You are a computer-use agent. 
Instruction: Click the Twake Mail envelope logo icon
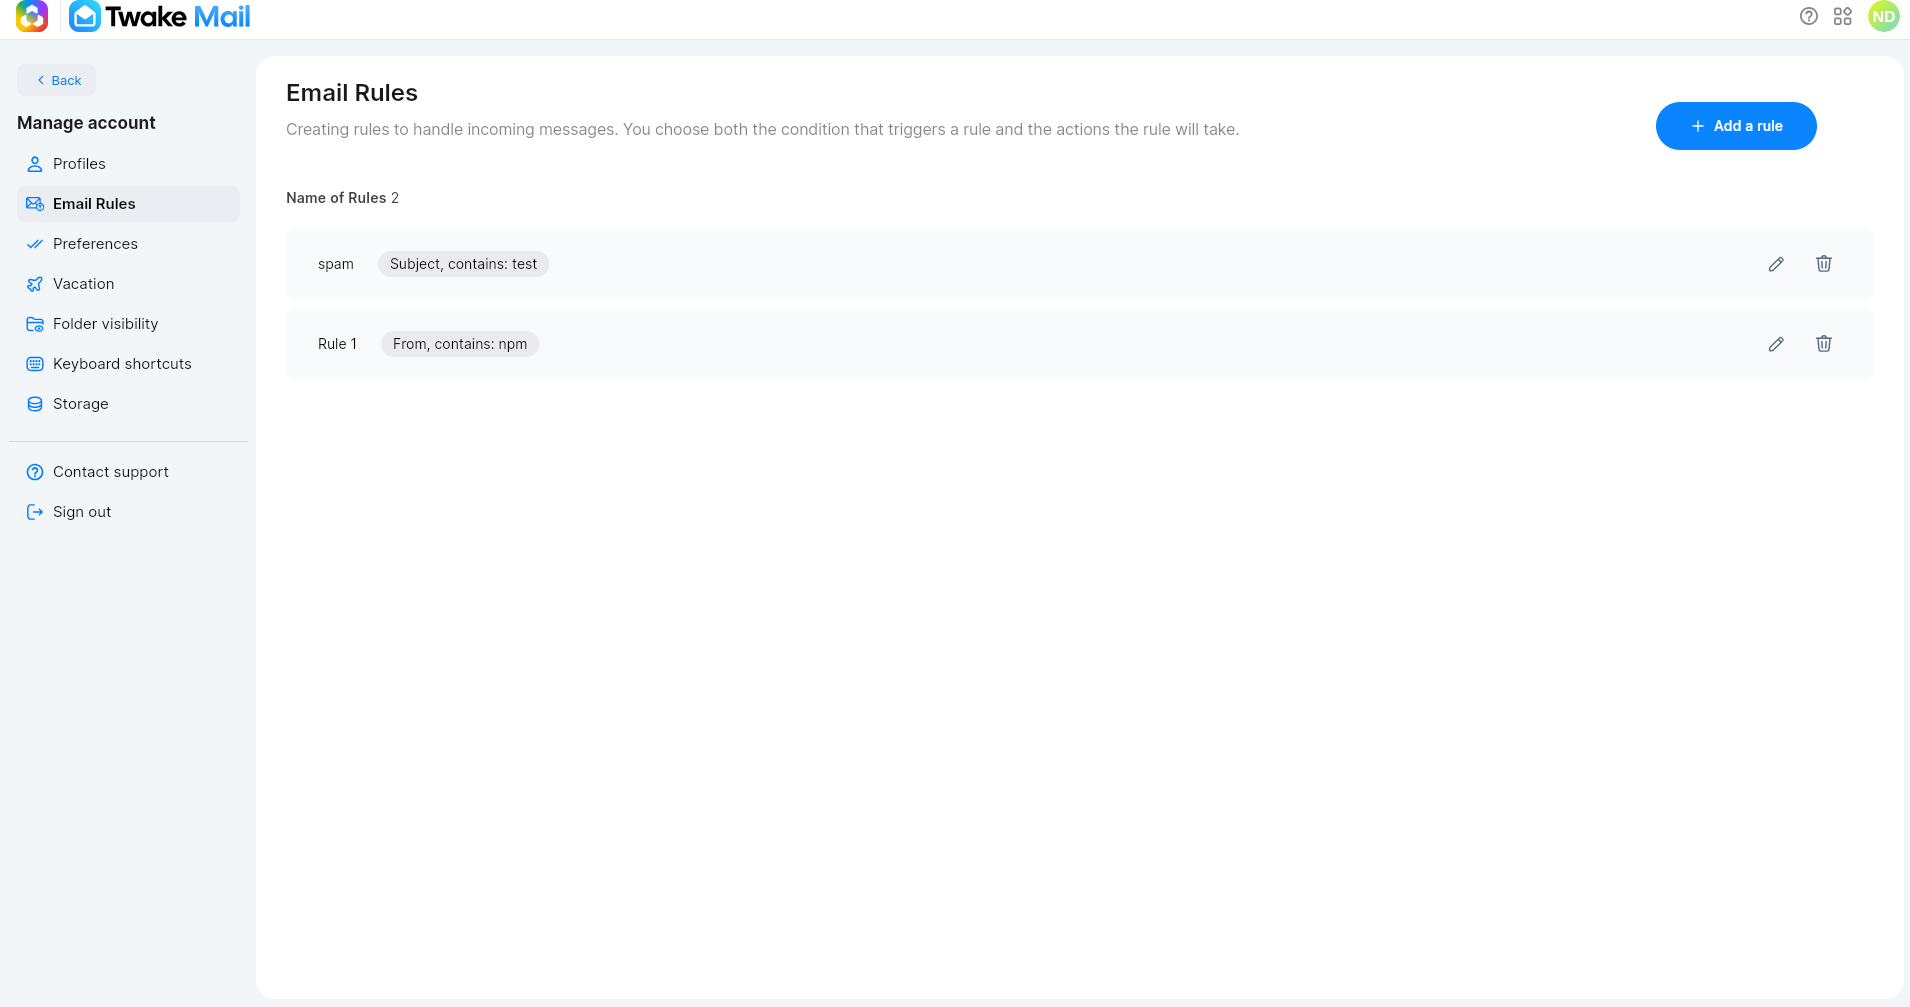click(x=85, y=16)
